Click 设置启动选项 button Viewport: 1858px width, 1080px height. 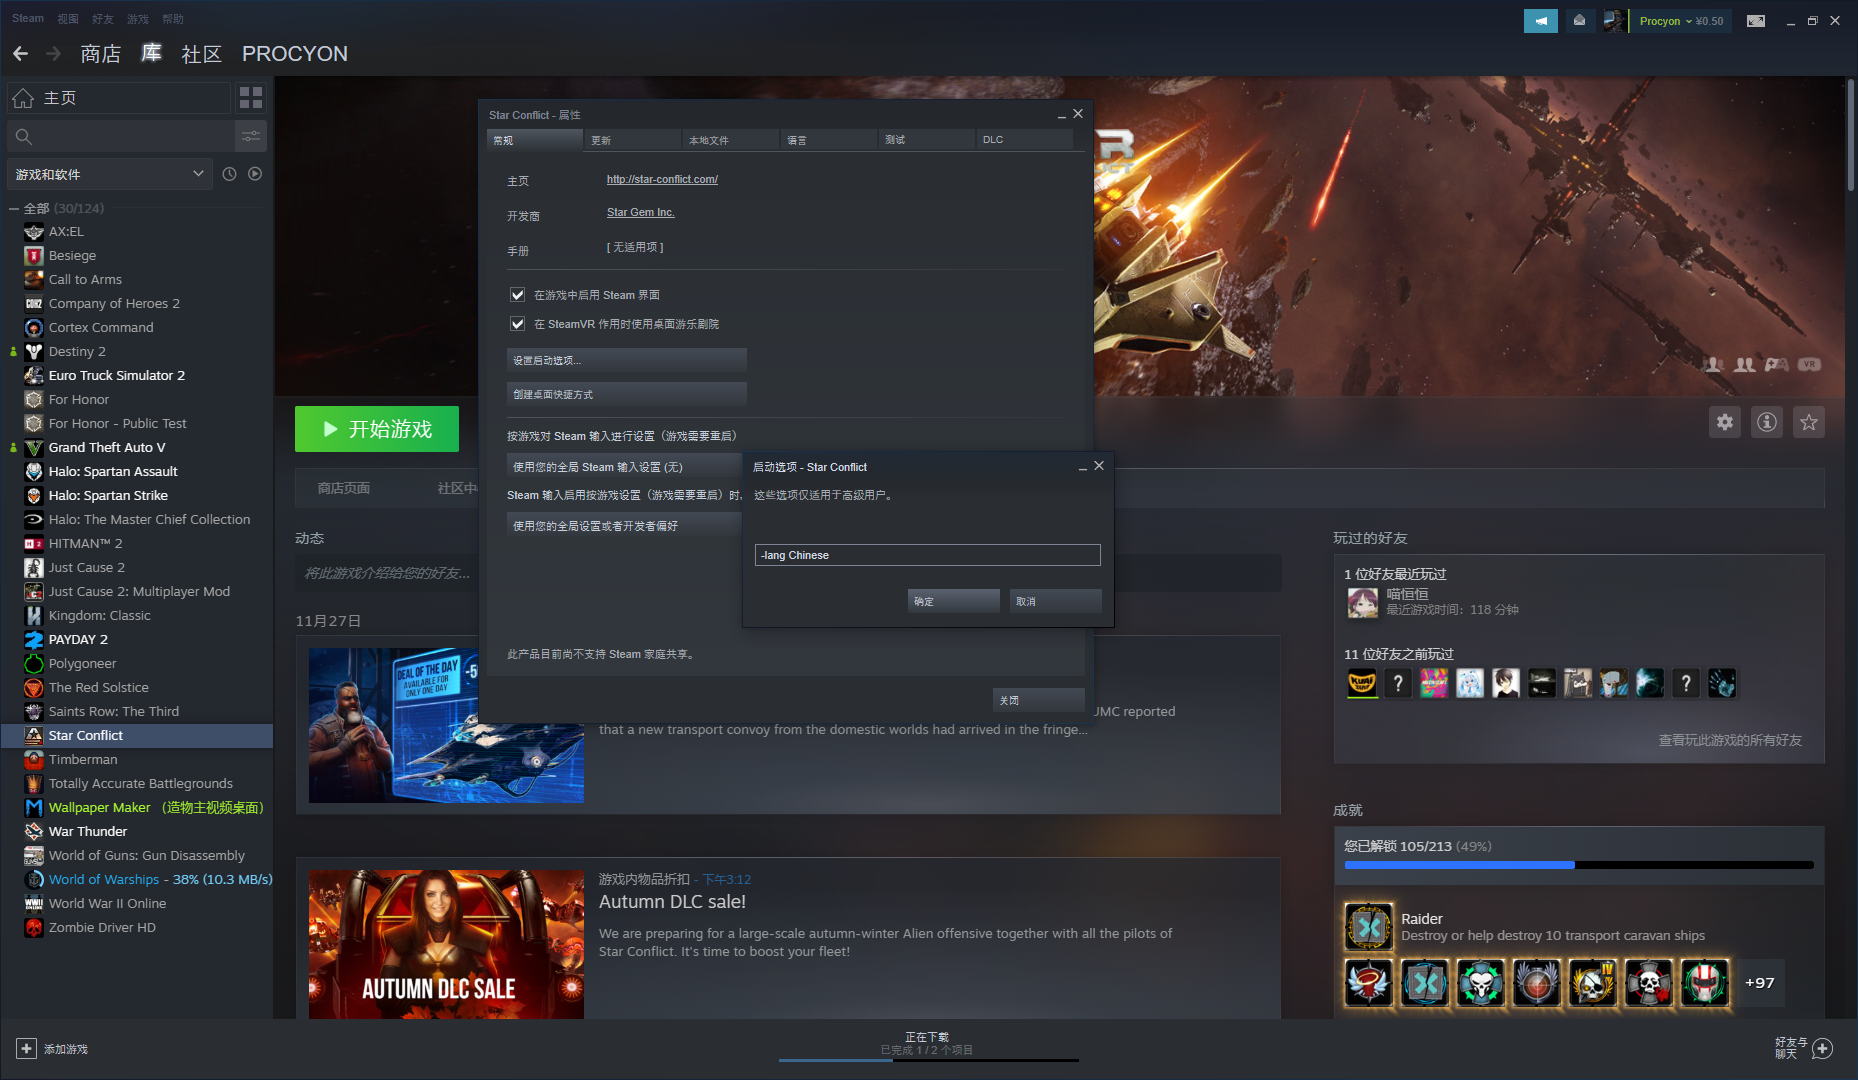click(626, 360)
